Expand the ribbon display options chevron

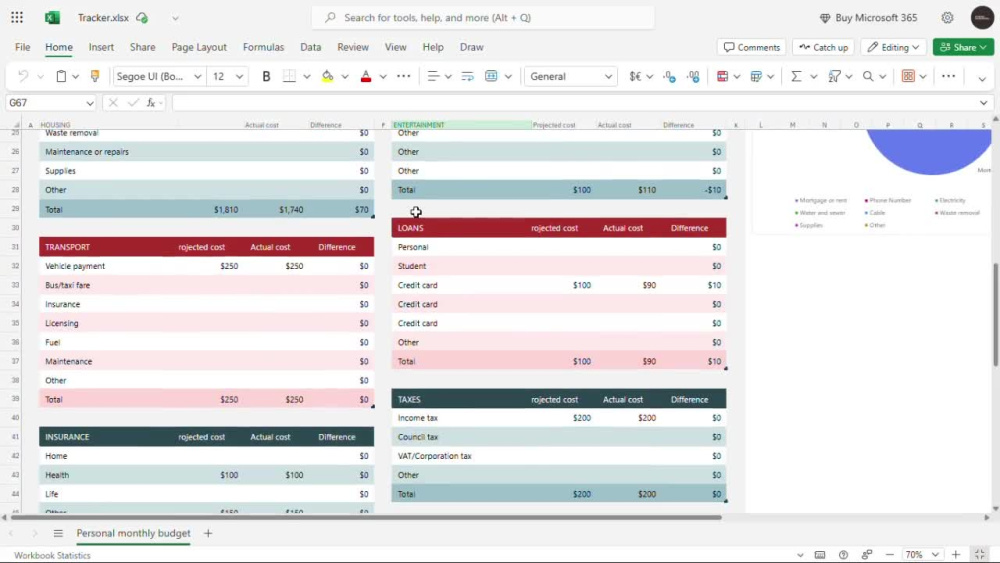click(982, 78)
